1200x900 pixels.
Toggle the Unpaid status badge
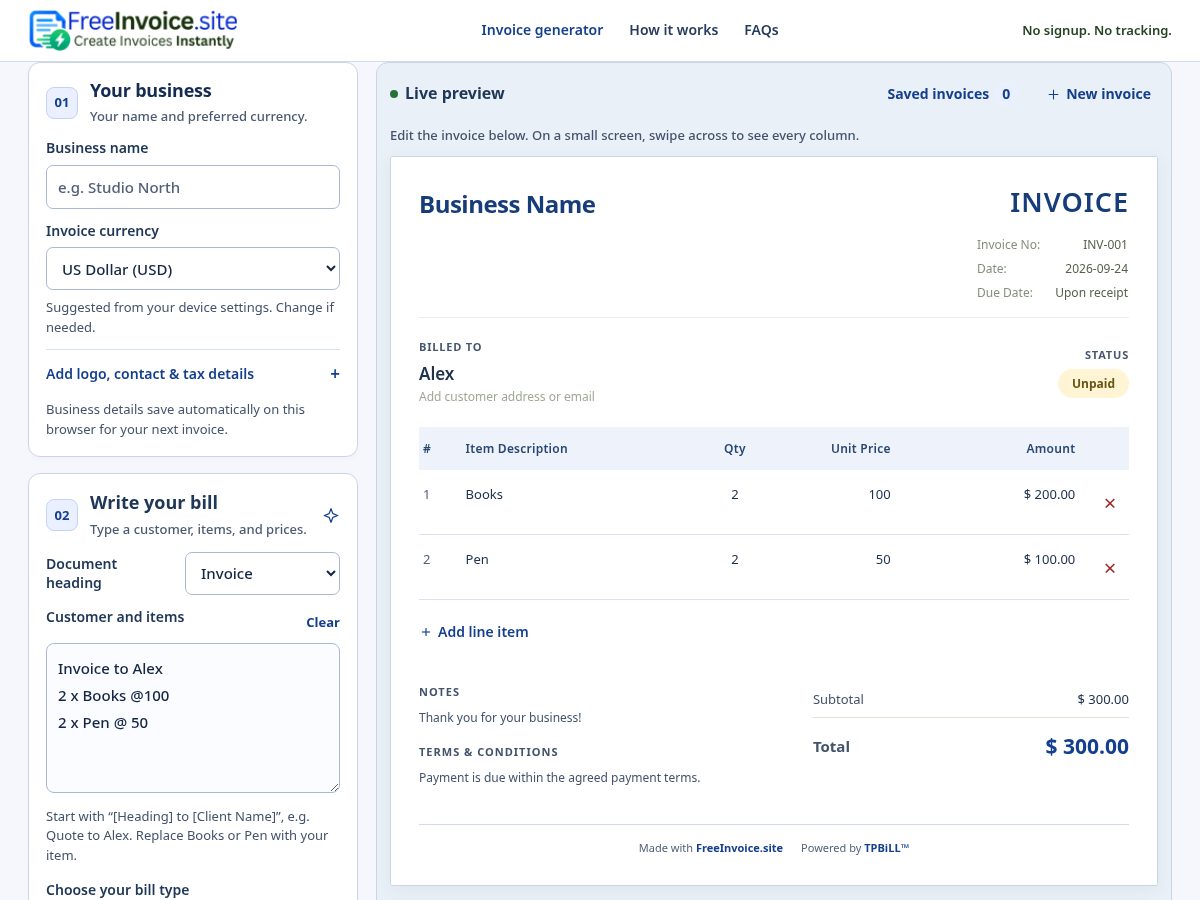[x=1093, y=383]
